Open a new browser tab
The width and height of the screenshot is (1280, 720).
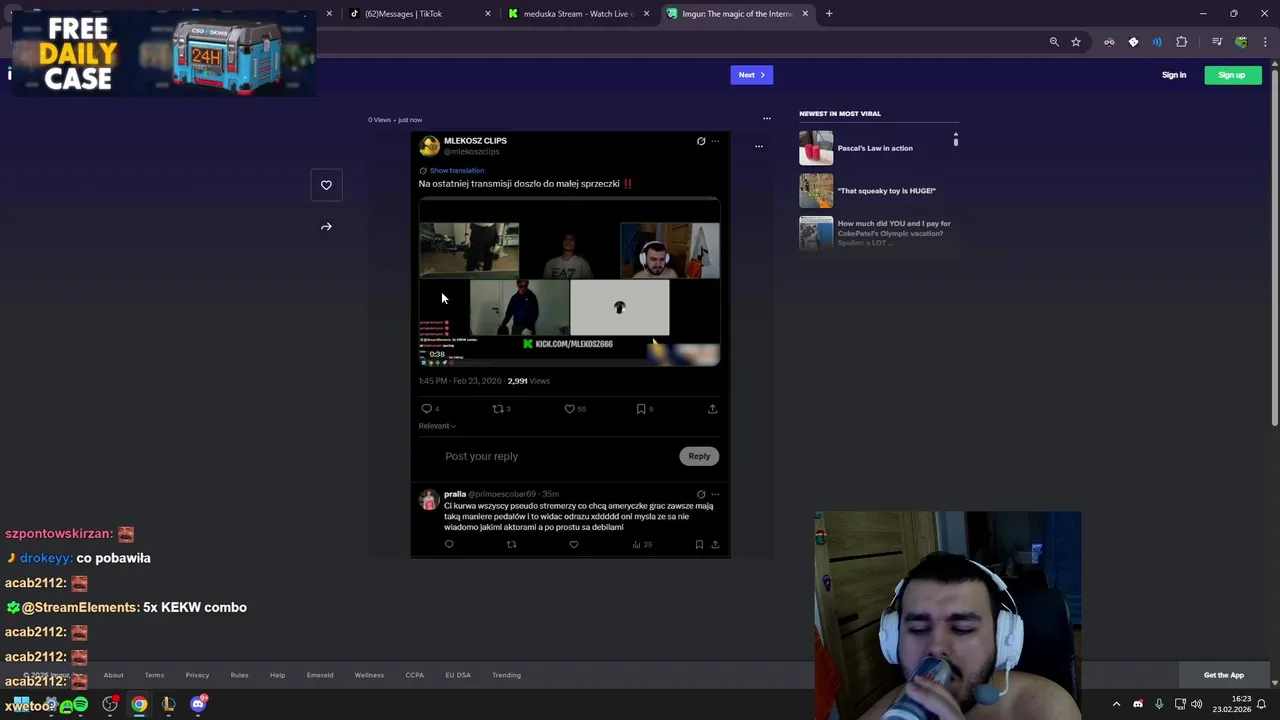pos(829,14)
